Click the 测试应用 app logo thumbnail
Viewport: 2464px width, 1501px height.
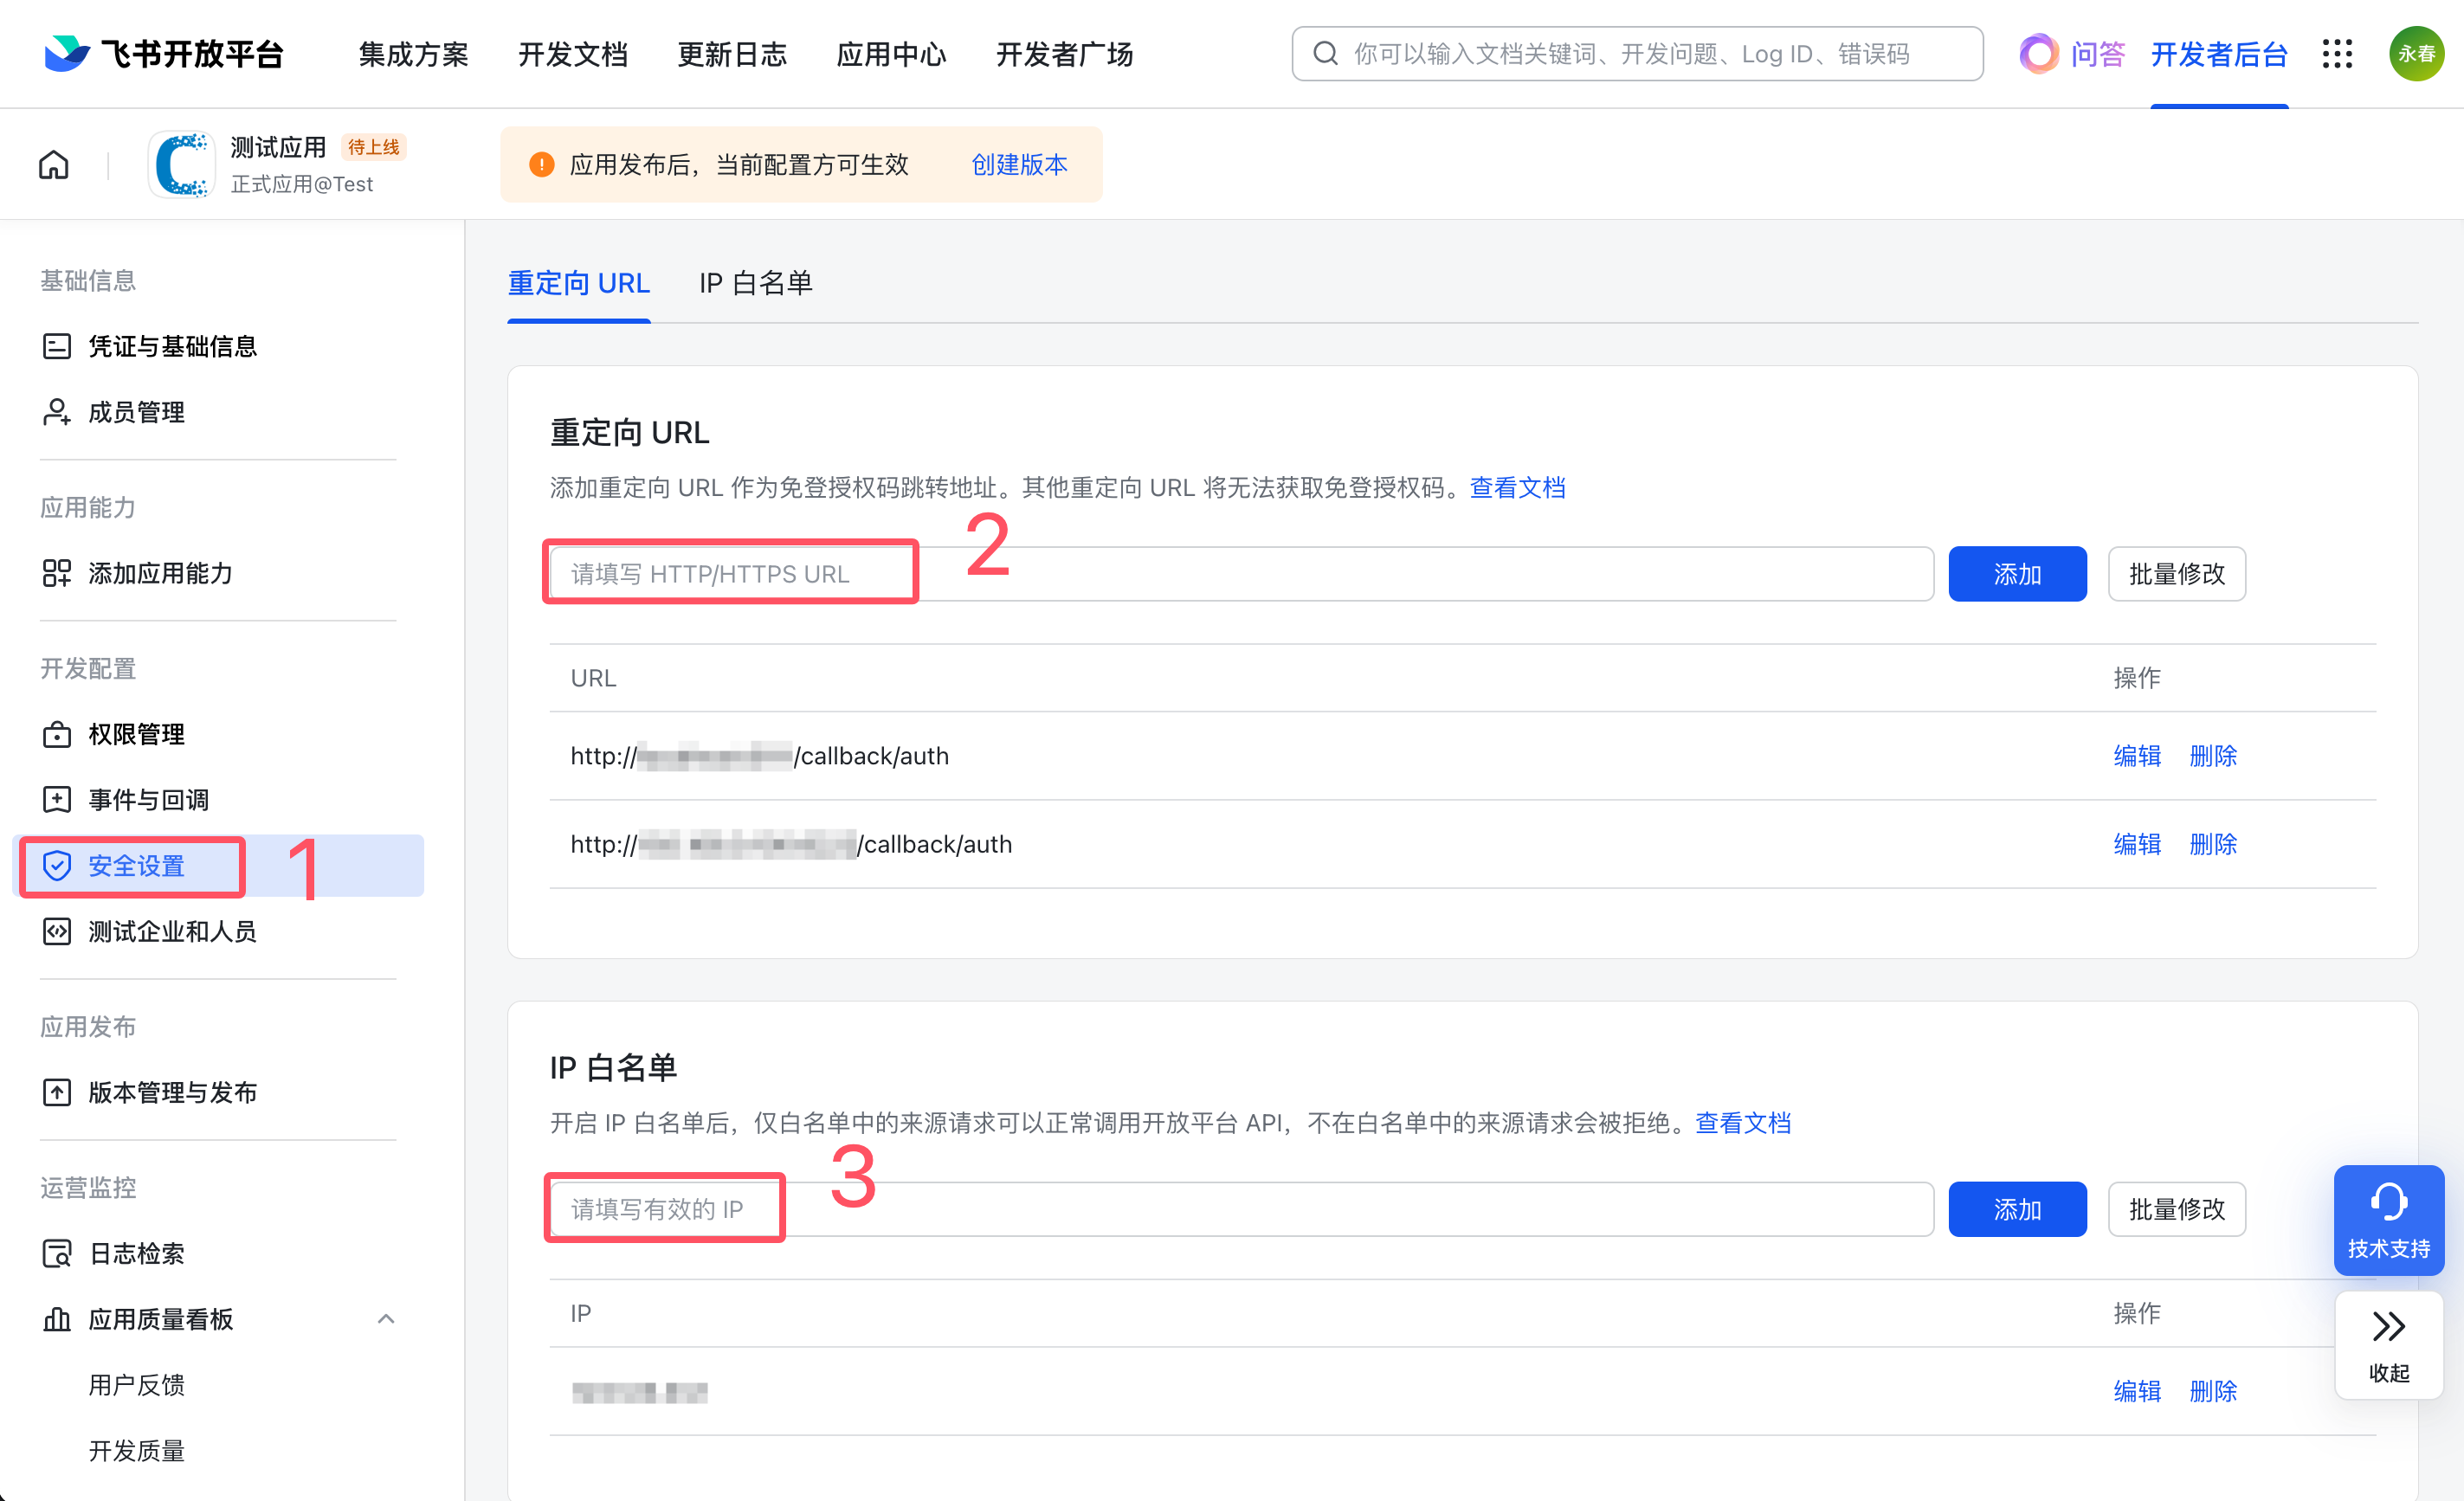(182, 164)
